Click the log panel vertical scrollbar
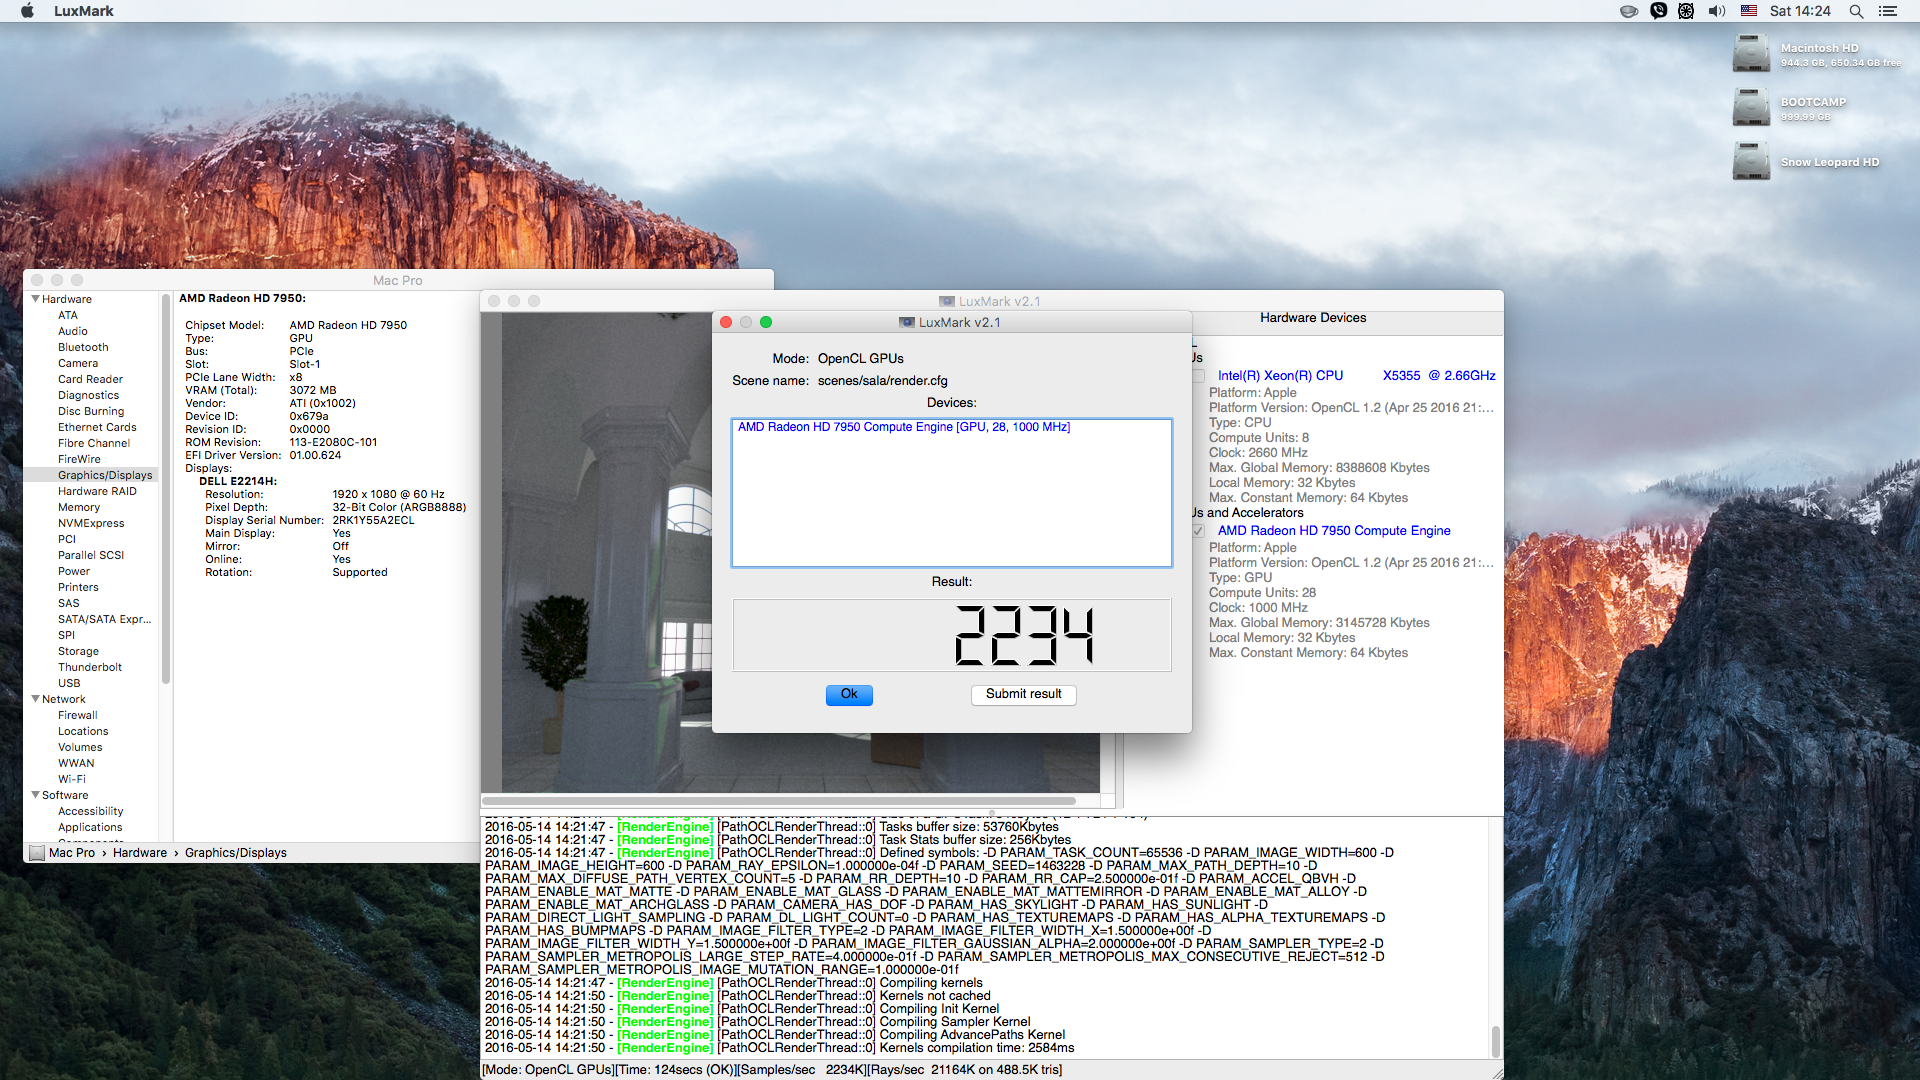 1496,1040
